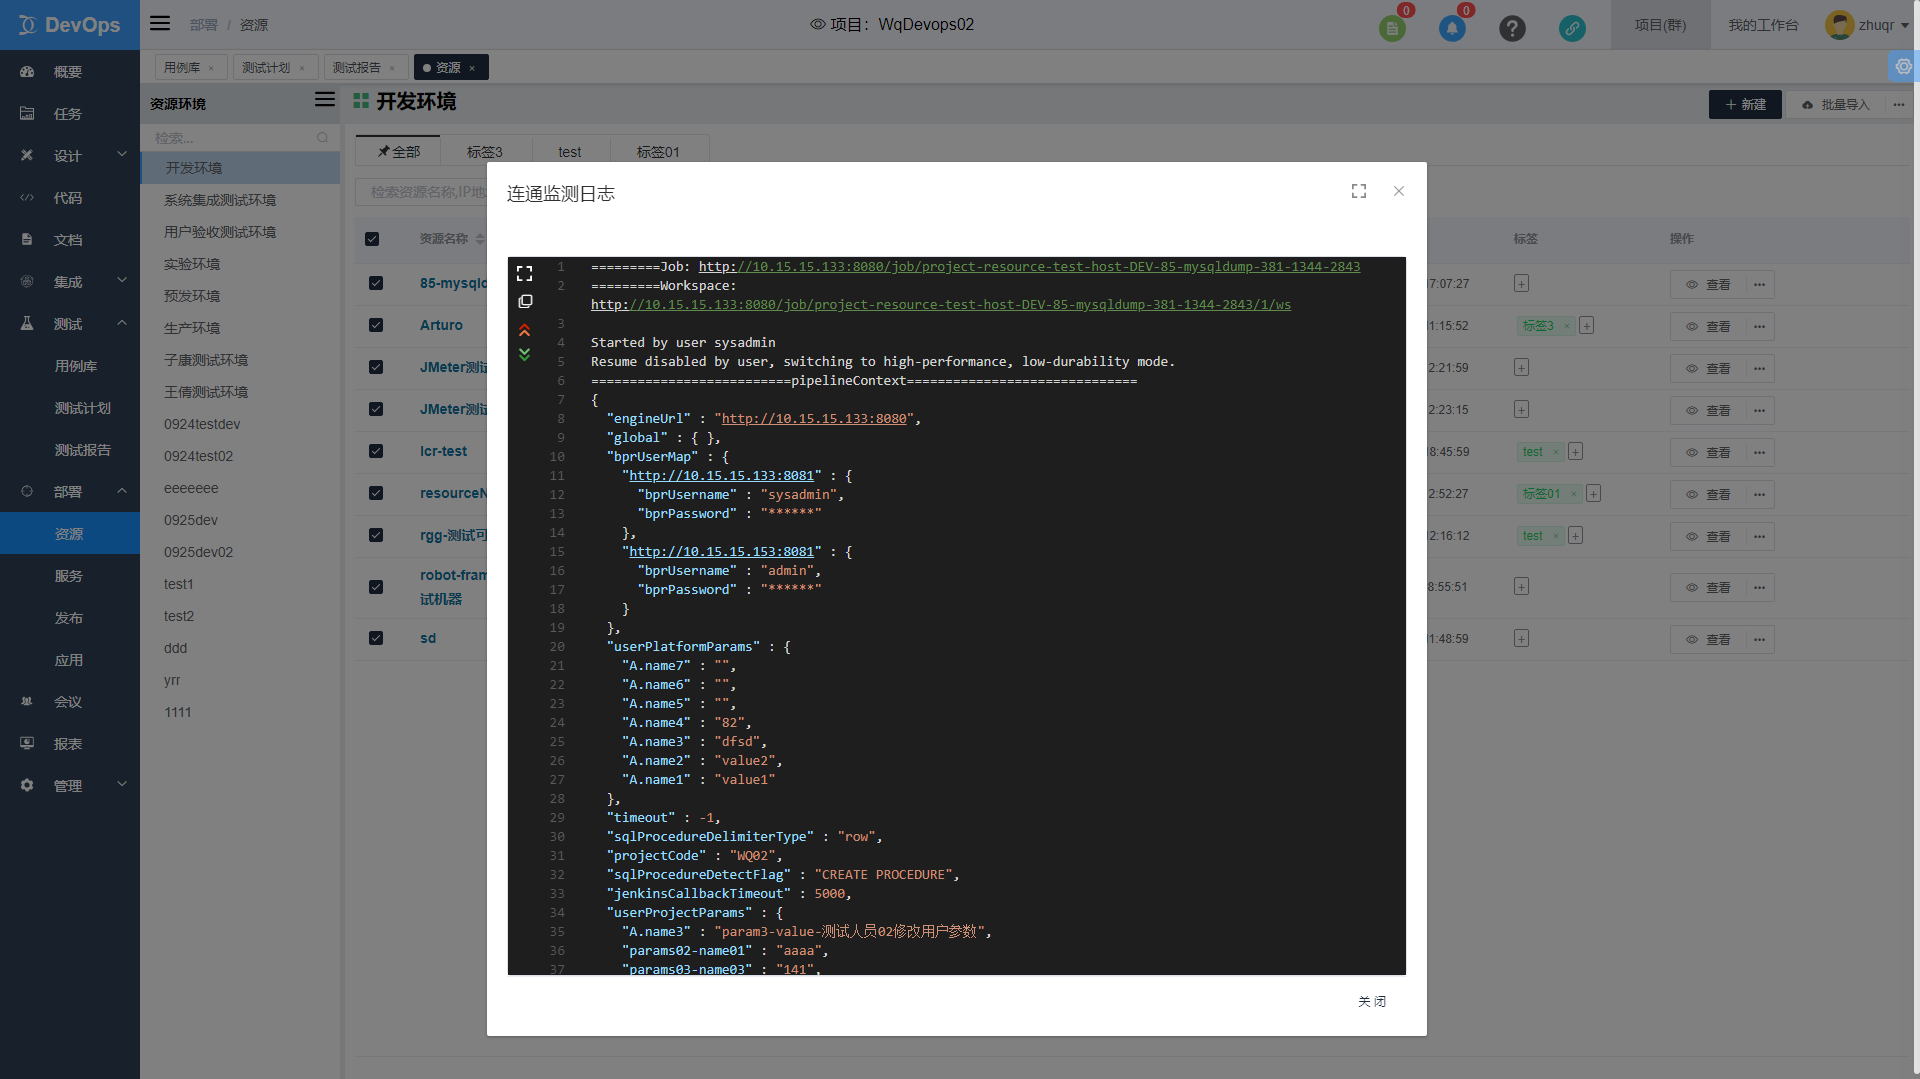The width and height of the screenshot is (1920, 1079).
Task: Click the 关闭 button in dialog footer
Action: (1372, 1001)
